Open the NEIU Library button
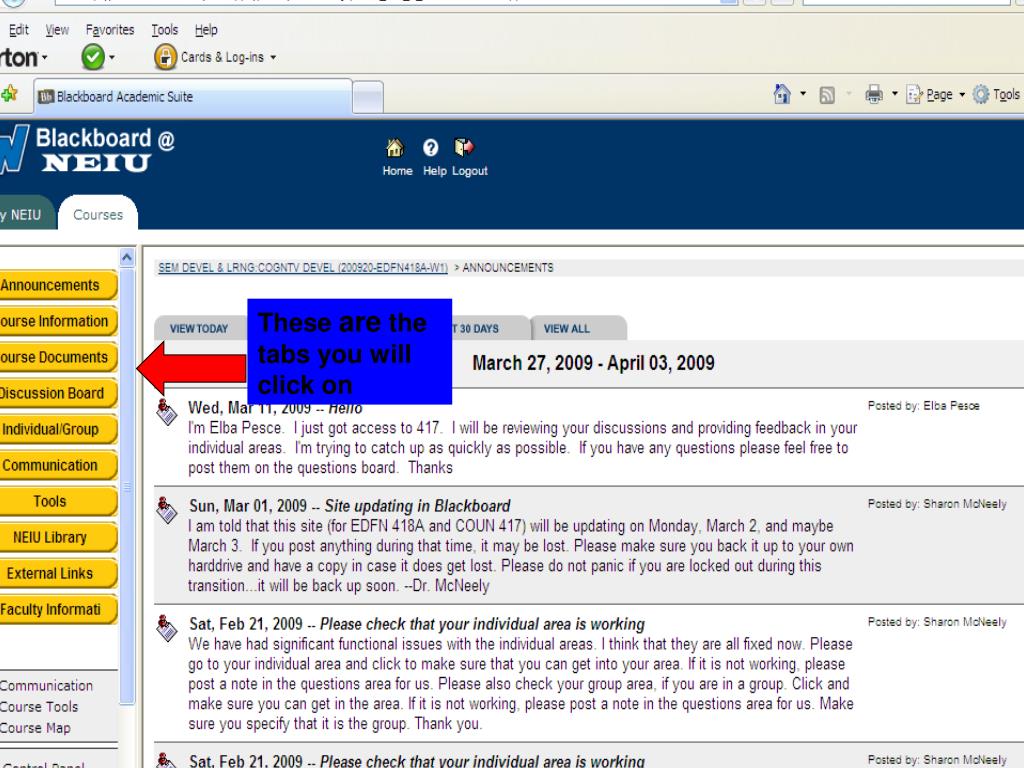Image resolution: width=1024 pixels, height=768 pixels. pos(57,537)
